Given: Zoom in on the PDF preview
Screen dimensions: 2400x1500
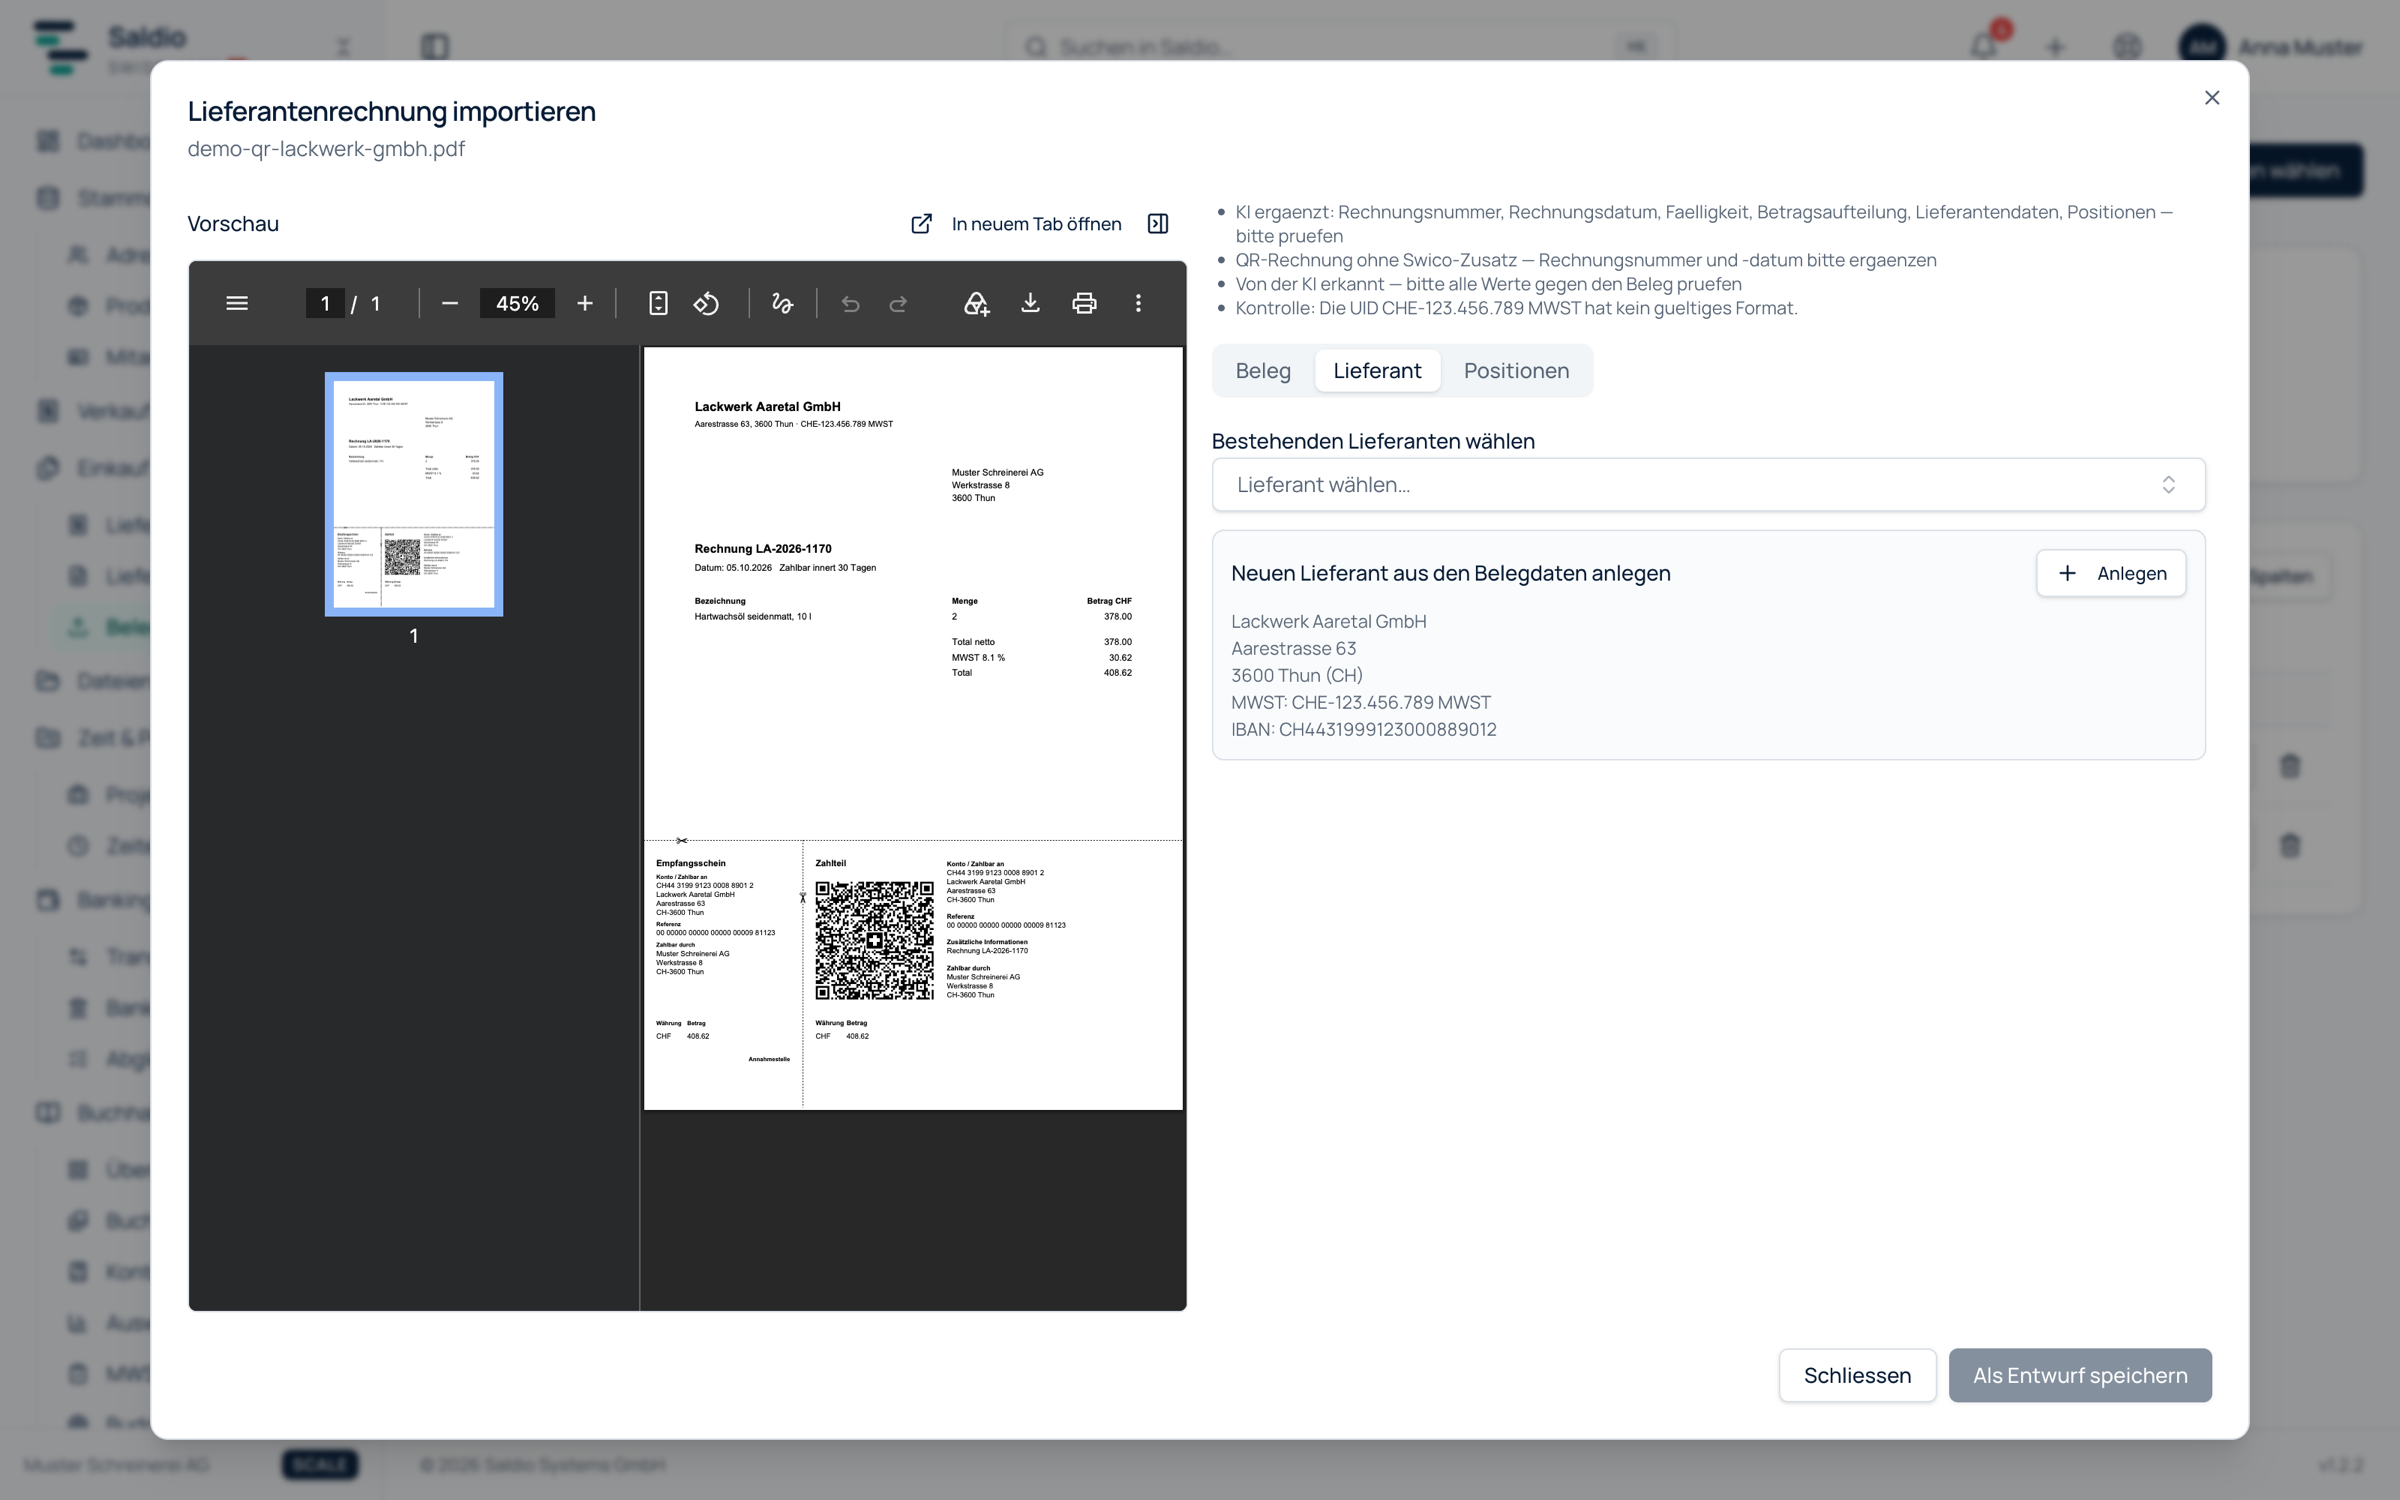Looking at the screenshot, I should tap(585, 303).
